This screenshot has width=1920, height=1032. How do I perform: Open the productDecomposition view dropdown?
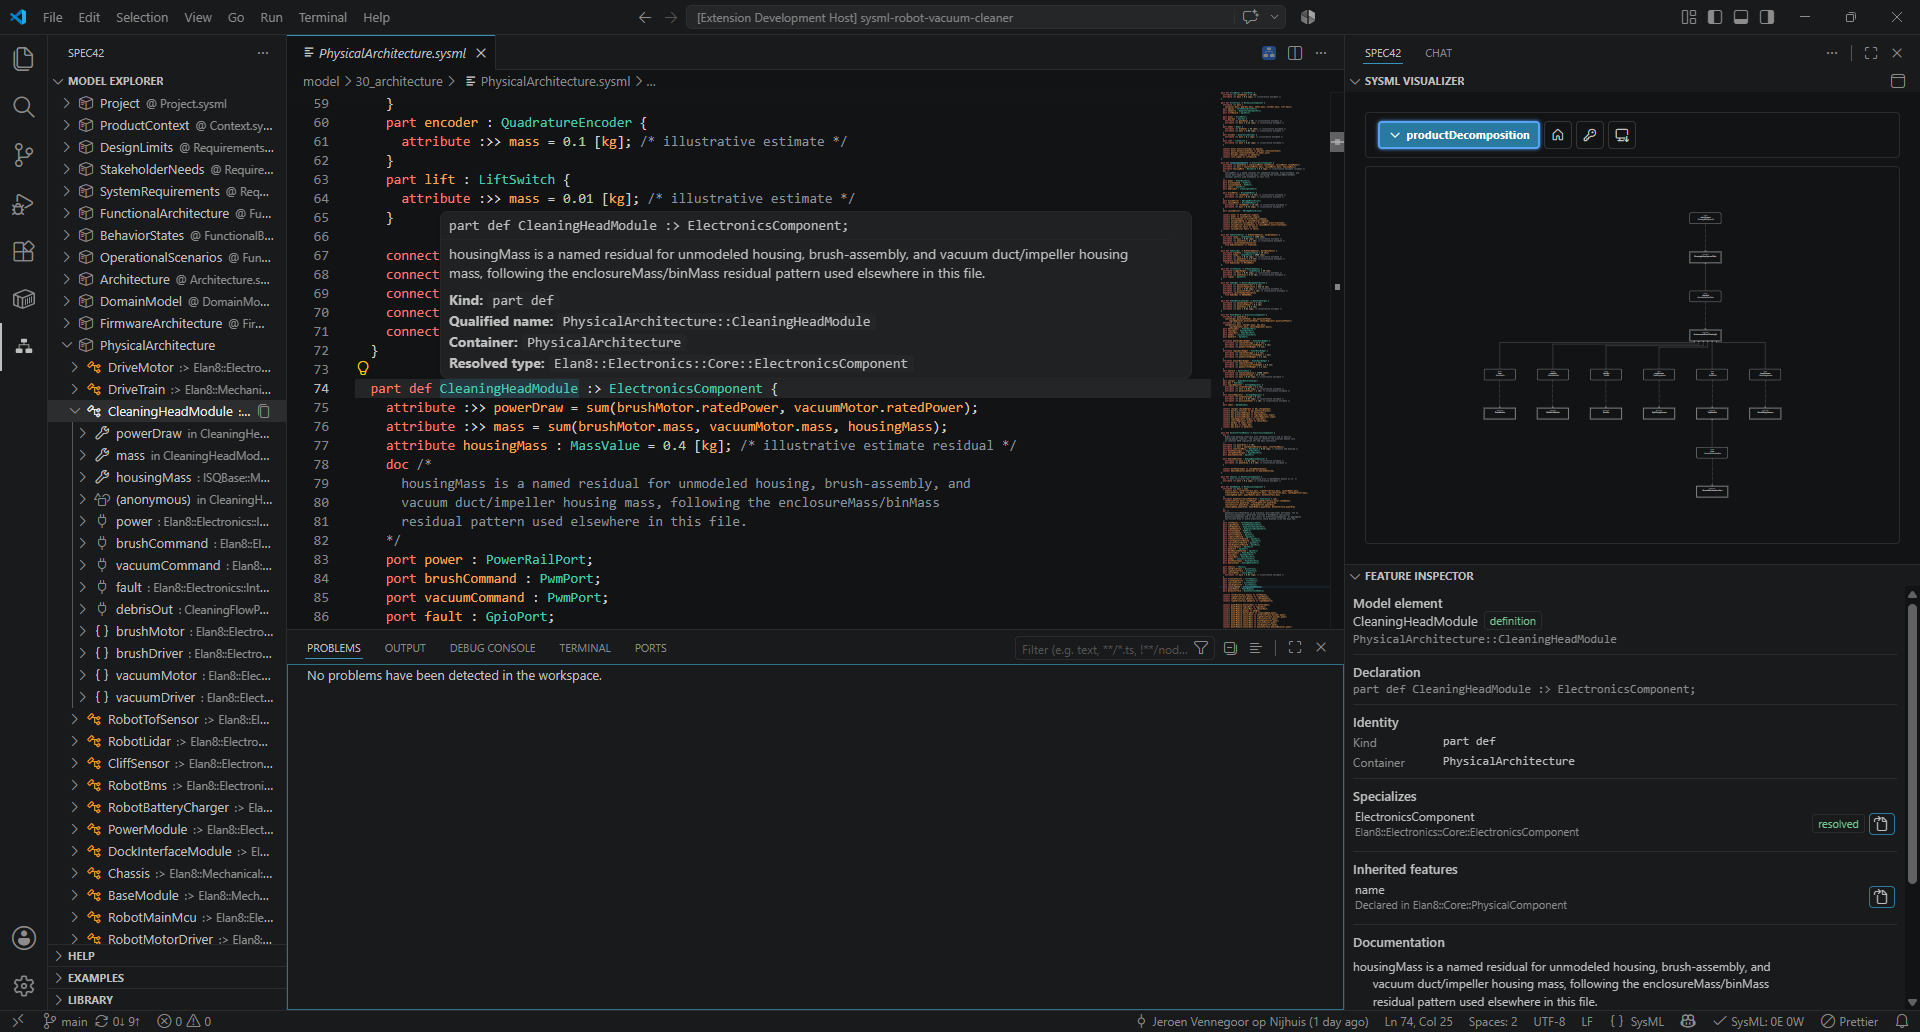(1459, 135)
